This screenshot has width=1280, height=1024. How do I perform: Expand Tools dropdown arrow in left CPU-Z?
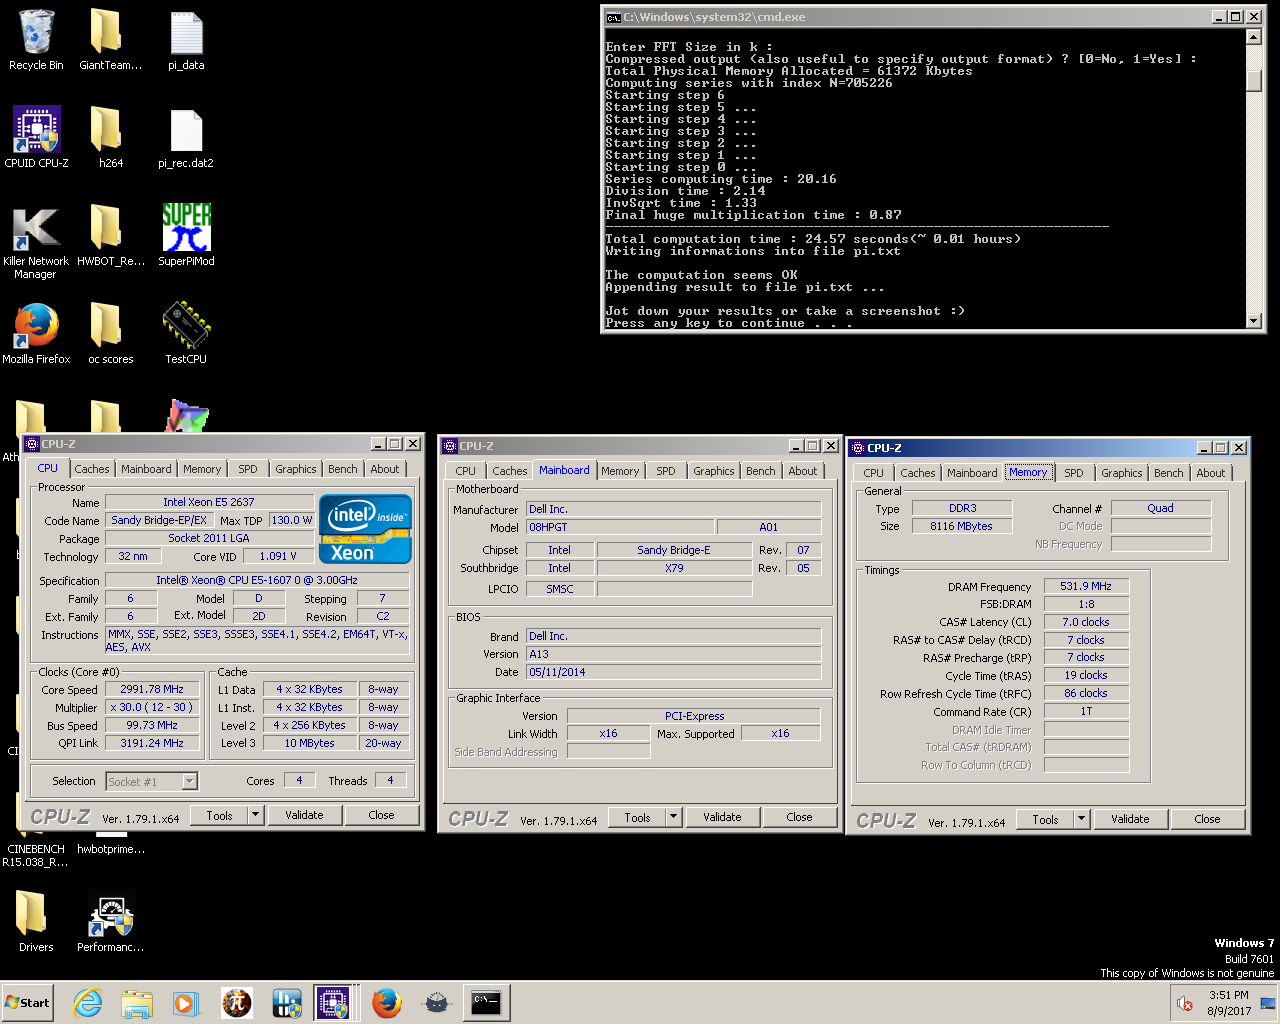click(x=256, y=815)
